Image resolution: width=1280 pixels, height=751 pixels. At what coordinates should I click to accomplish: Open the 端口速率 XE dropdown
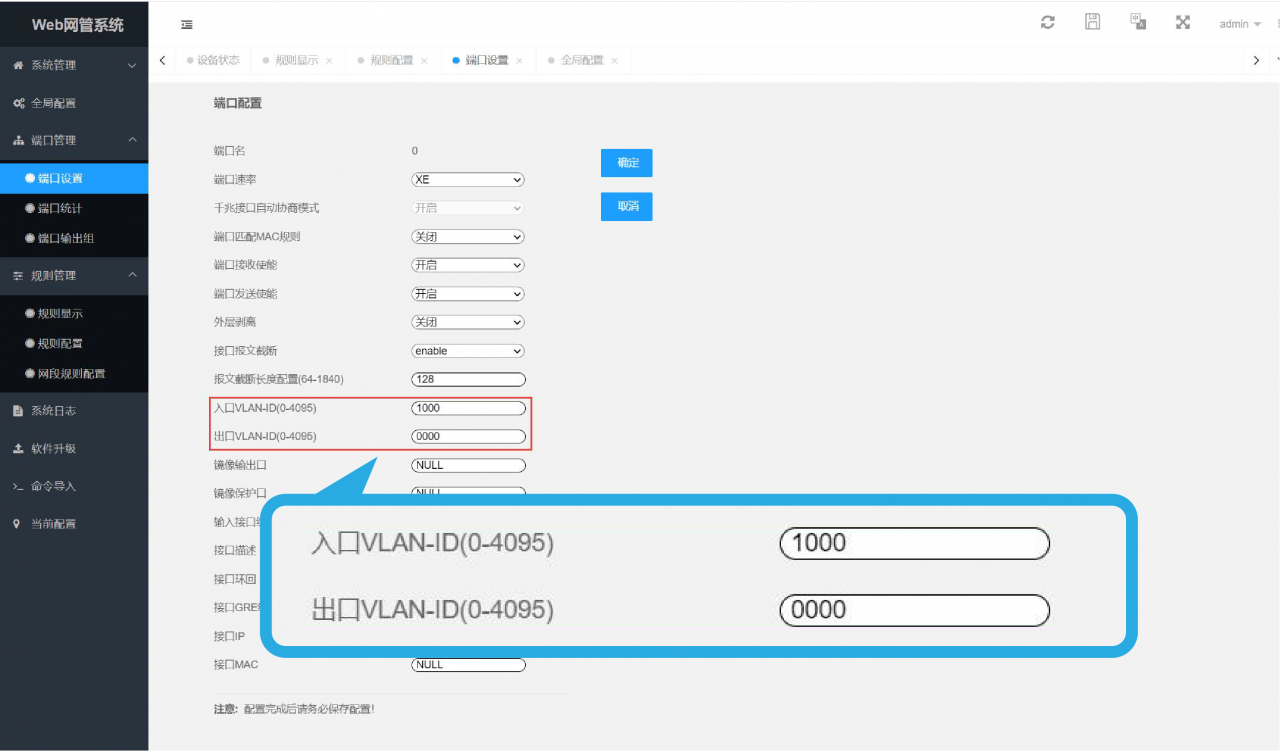click(x=468, y=180)
